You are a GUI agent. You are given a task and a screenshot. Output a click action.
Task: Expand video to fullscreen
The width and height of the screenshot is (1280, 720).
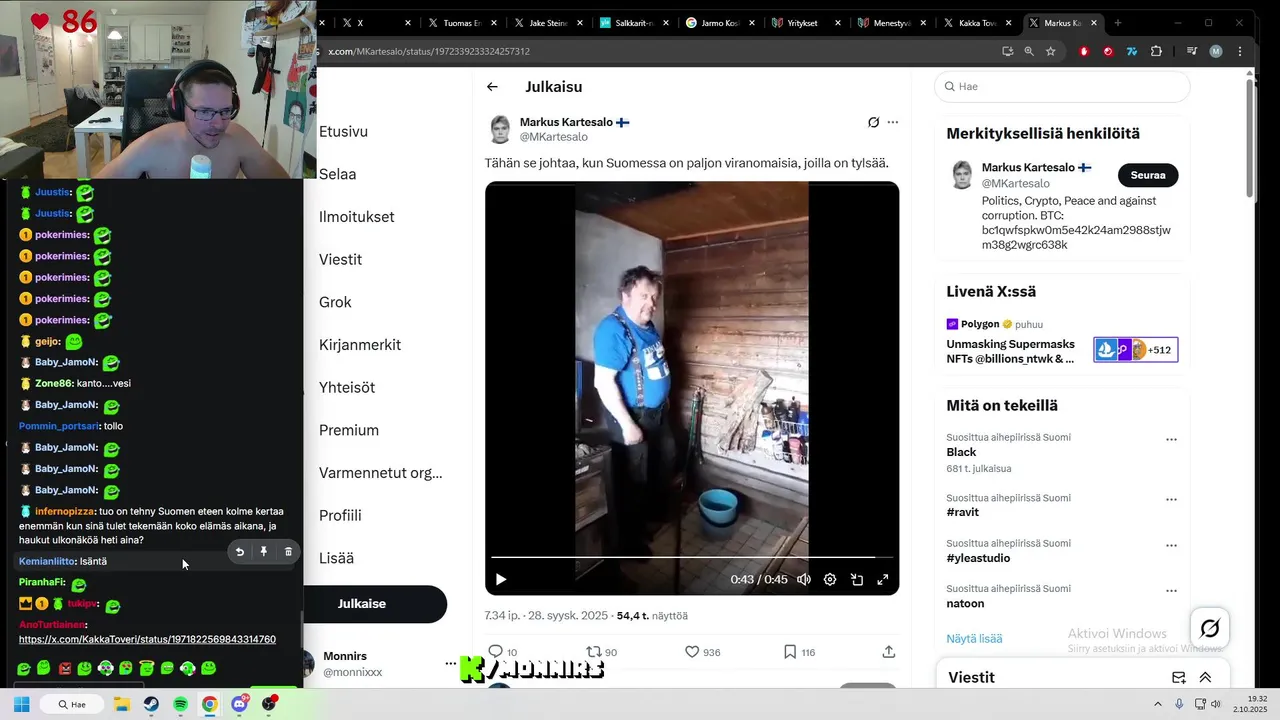883,579
